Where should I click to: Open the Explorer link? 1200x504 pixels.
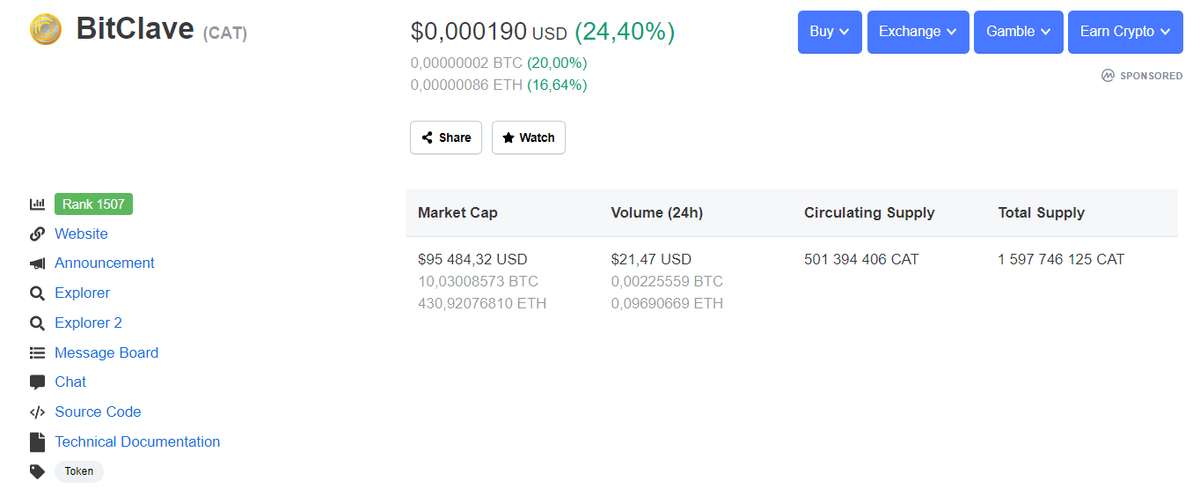(82, 293)
